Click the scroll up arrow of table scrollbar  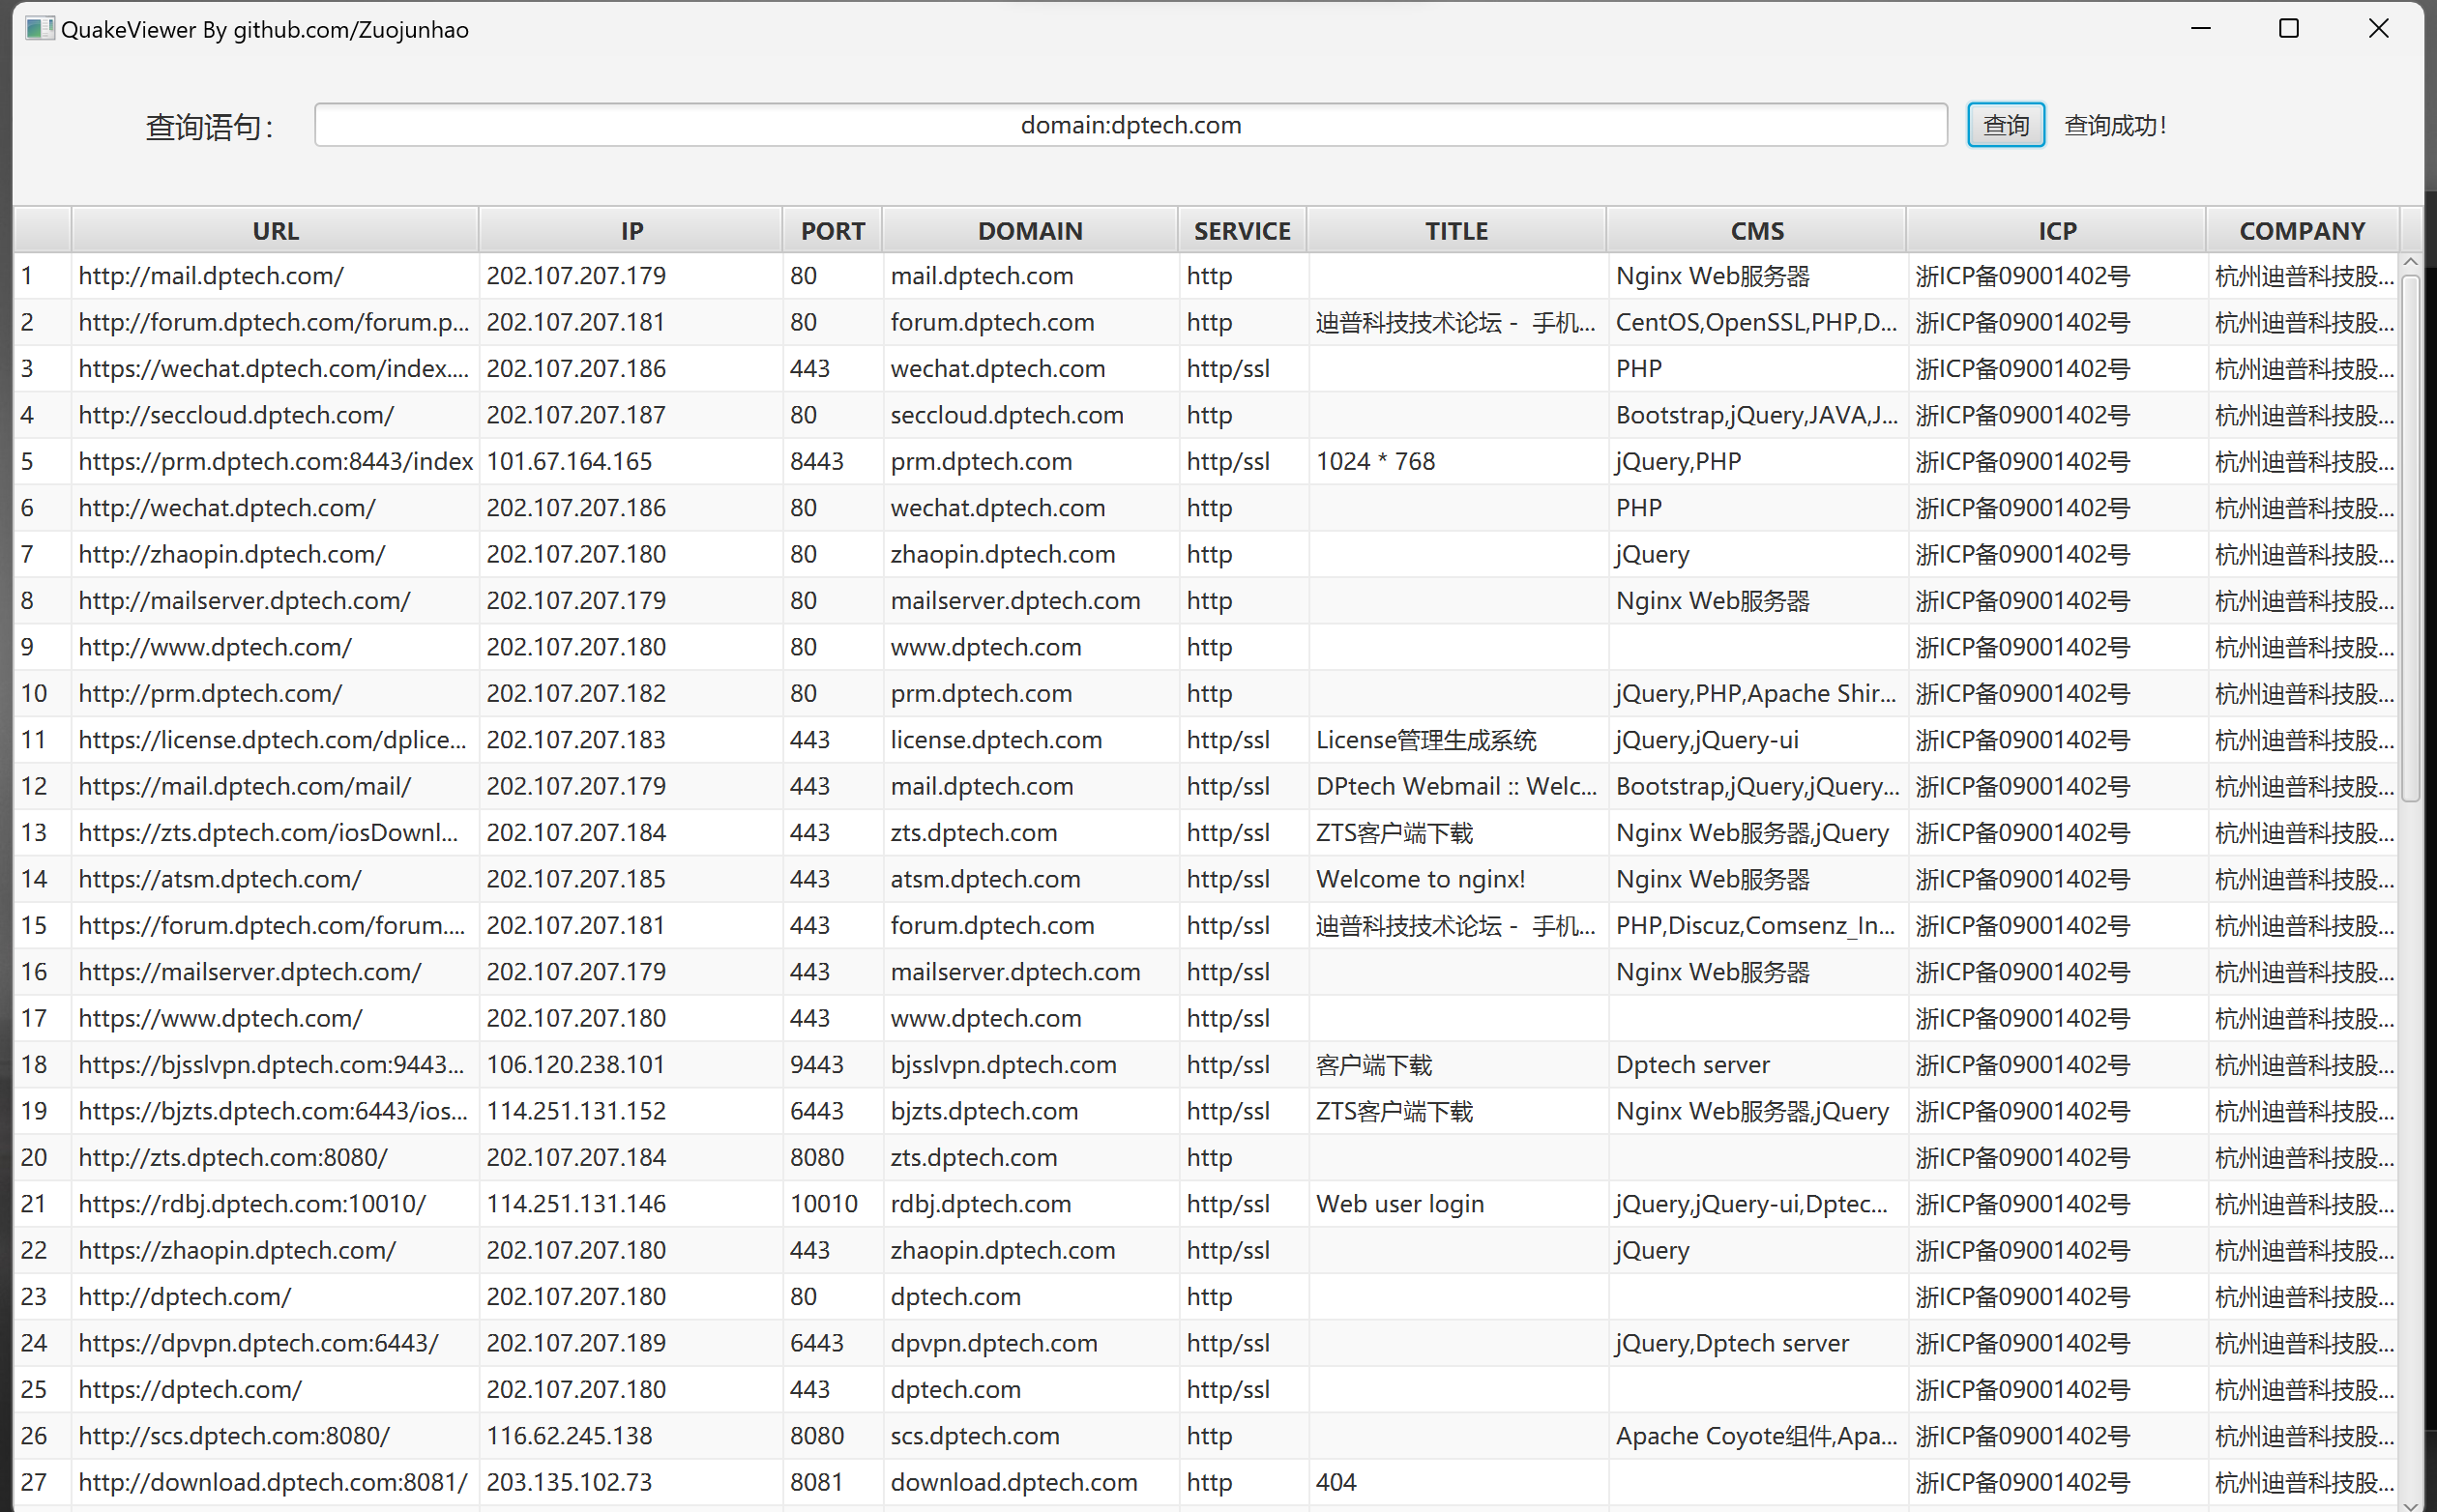click(2411, 262)
